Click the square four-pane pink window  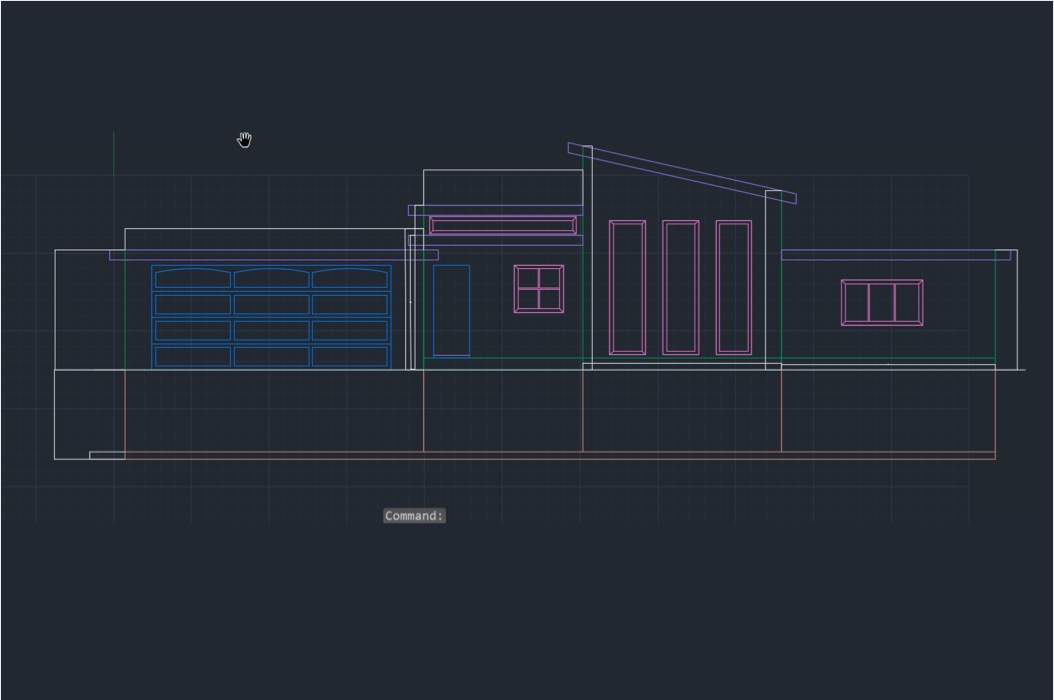[539, 289]
